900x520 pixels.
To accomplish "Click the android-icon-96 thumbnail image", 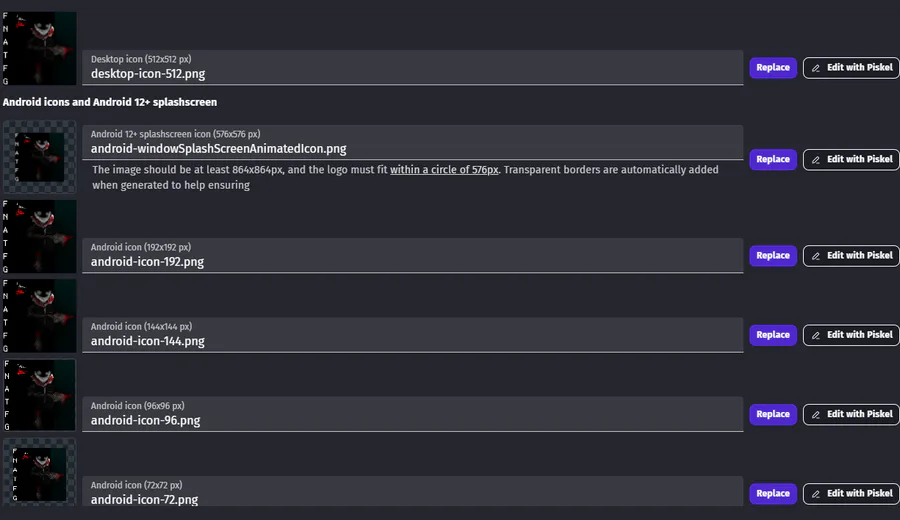I will click(39, 394).
